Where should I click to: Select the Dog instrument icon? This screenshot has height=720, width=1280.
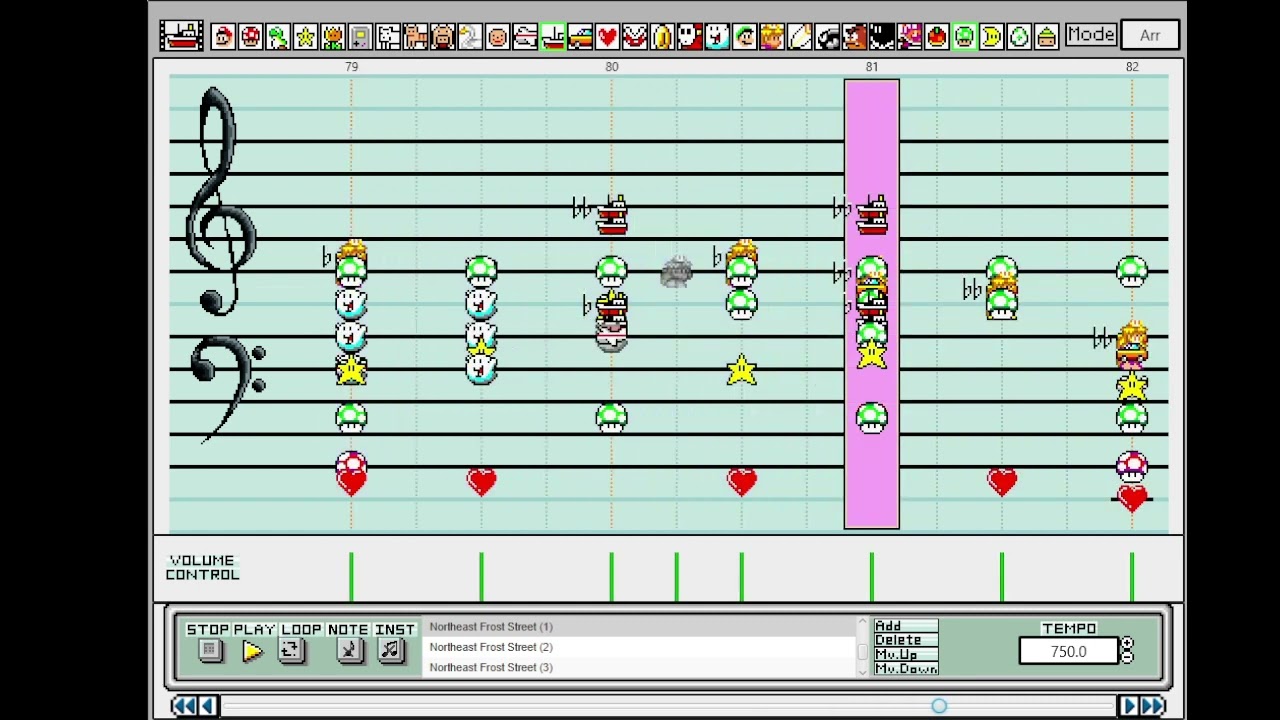[388, 36]
